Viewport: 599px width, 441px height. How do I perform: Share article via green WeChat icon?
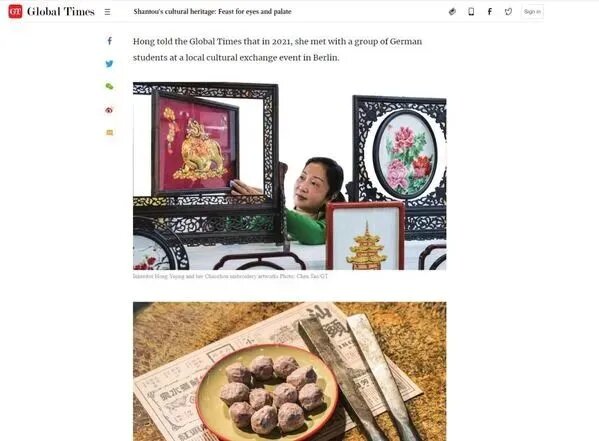tap(109, 86)
